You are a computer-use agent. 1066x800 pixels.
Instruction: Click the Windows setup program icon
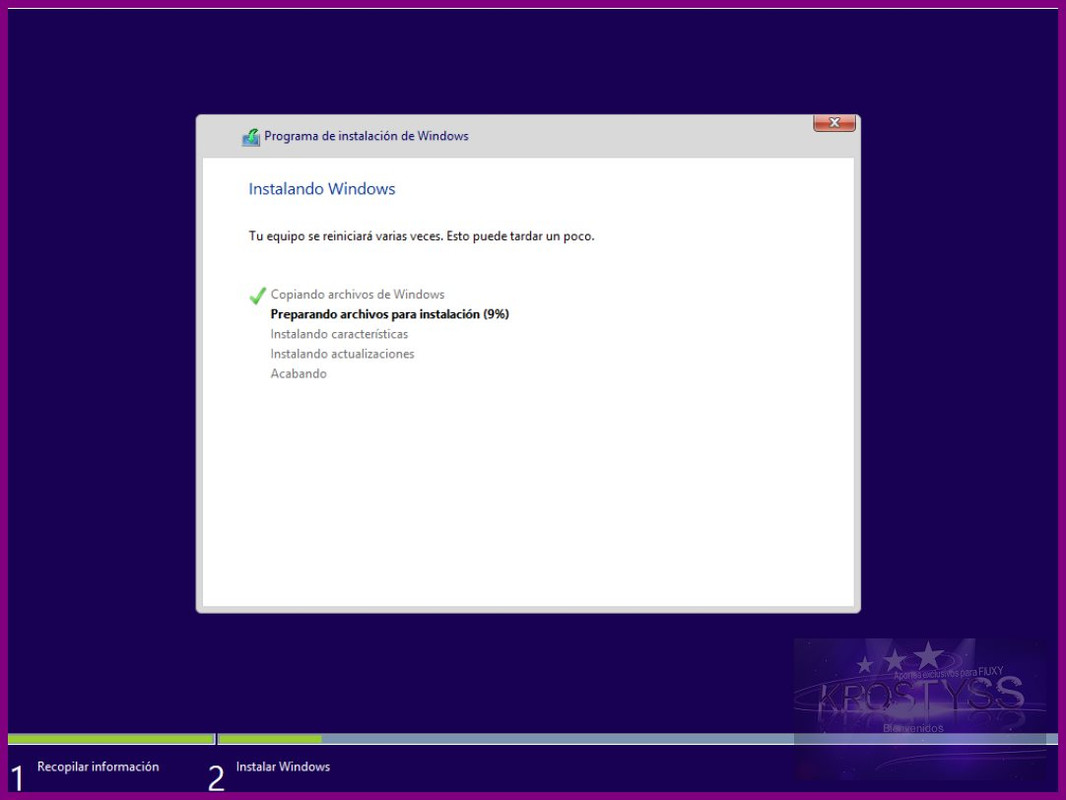coord(251,137)
